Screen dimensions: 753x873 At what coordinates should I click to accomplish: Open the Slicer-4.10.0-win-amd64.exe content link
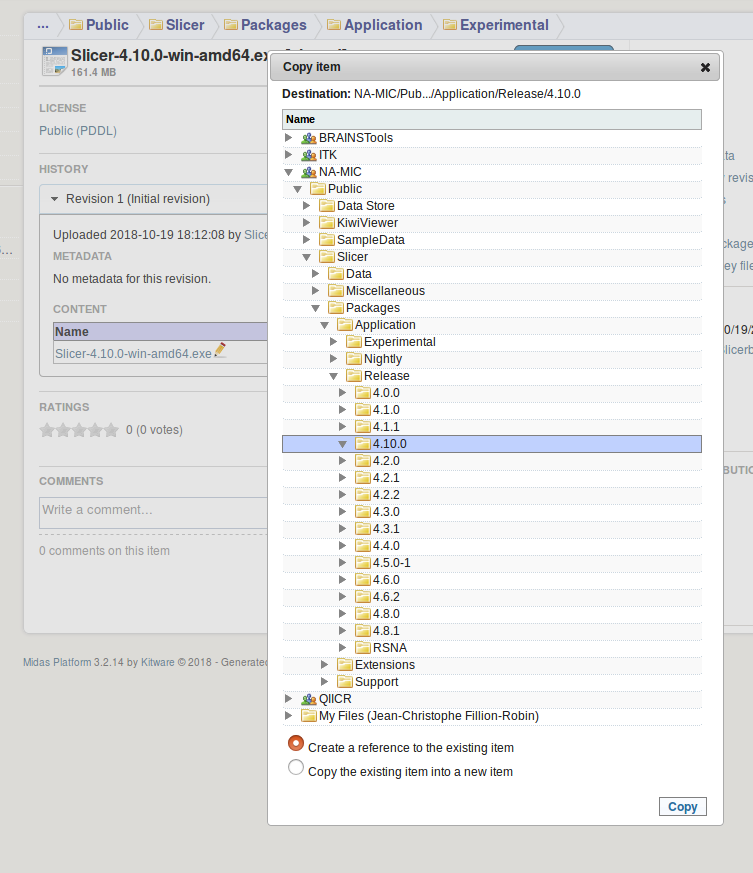click(133, 353)
